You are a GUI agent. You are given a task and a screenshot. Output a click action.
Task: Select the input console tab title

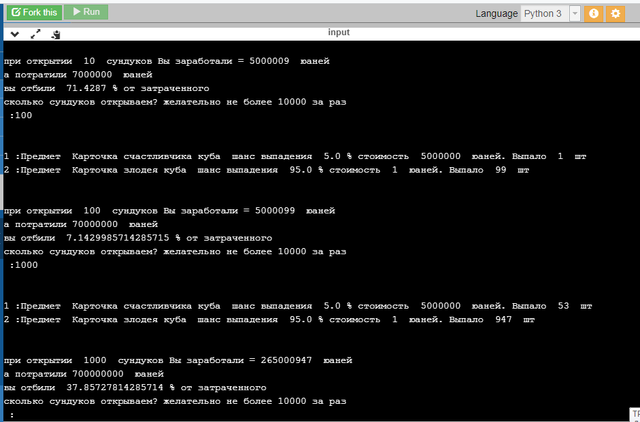coord(339,32)
